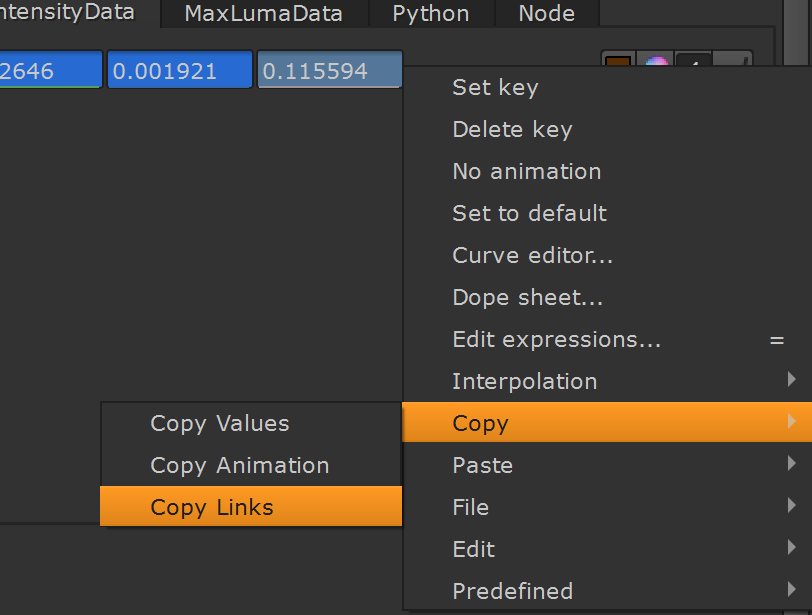Open the Node tab

click(547, 13)
